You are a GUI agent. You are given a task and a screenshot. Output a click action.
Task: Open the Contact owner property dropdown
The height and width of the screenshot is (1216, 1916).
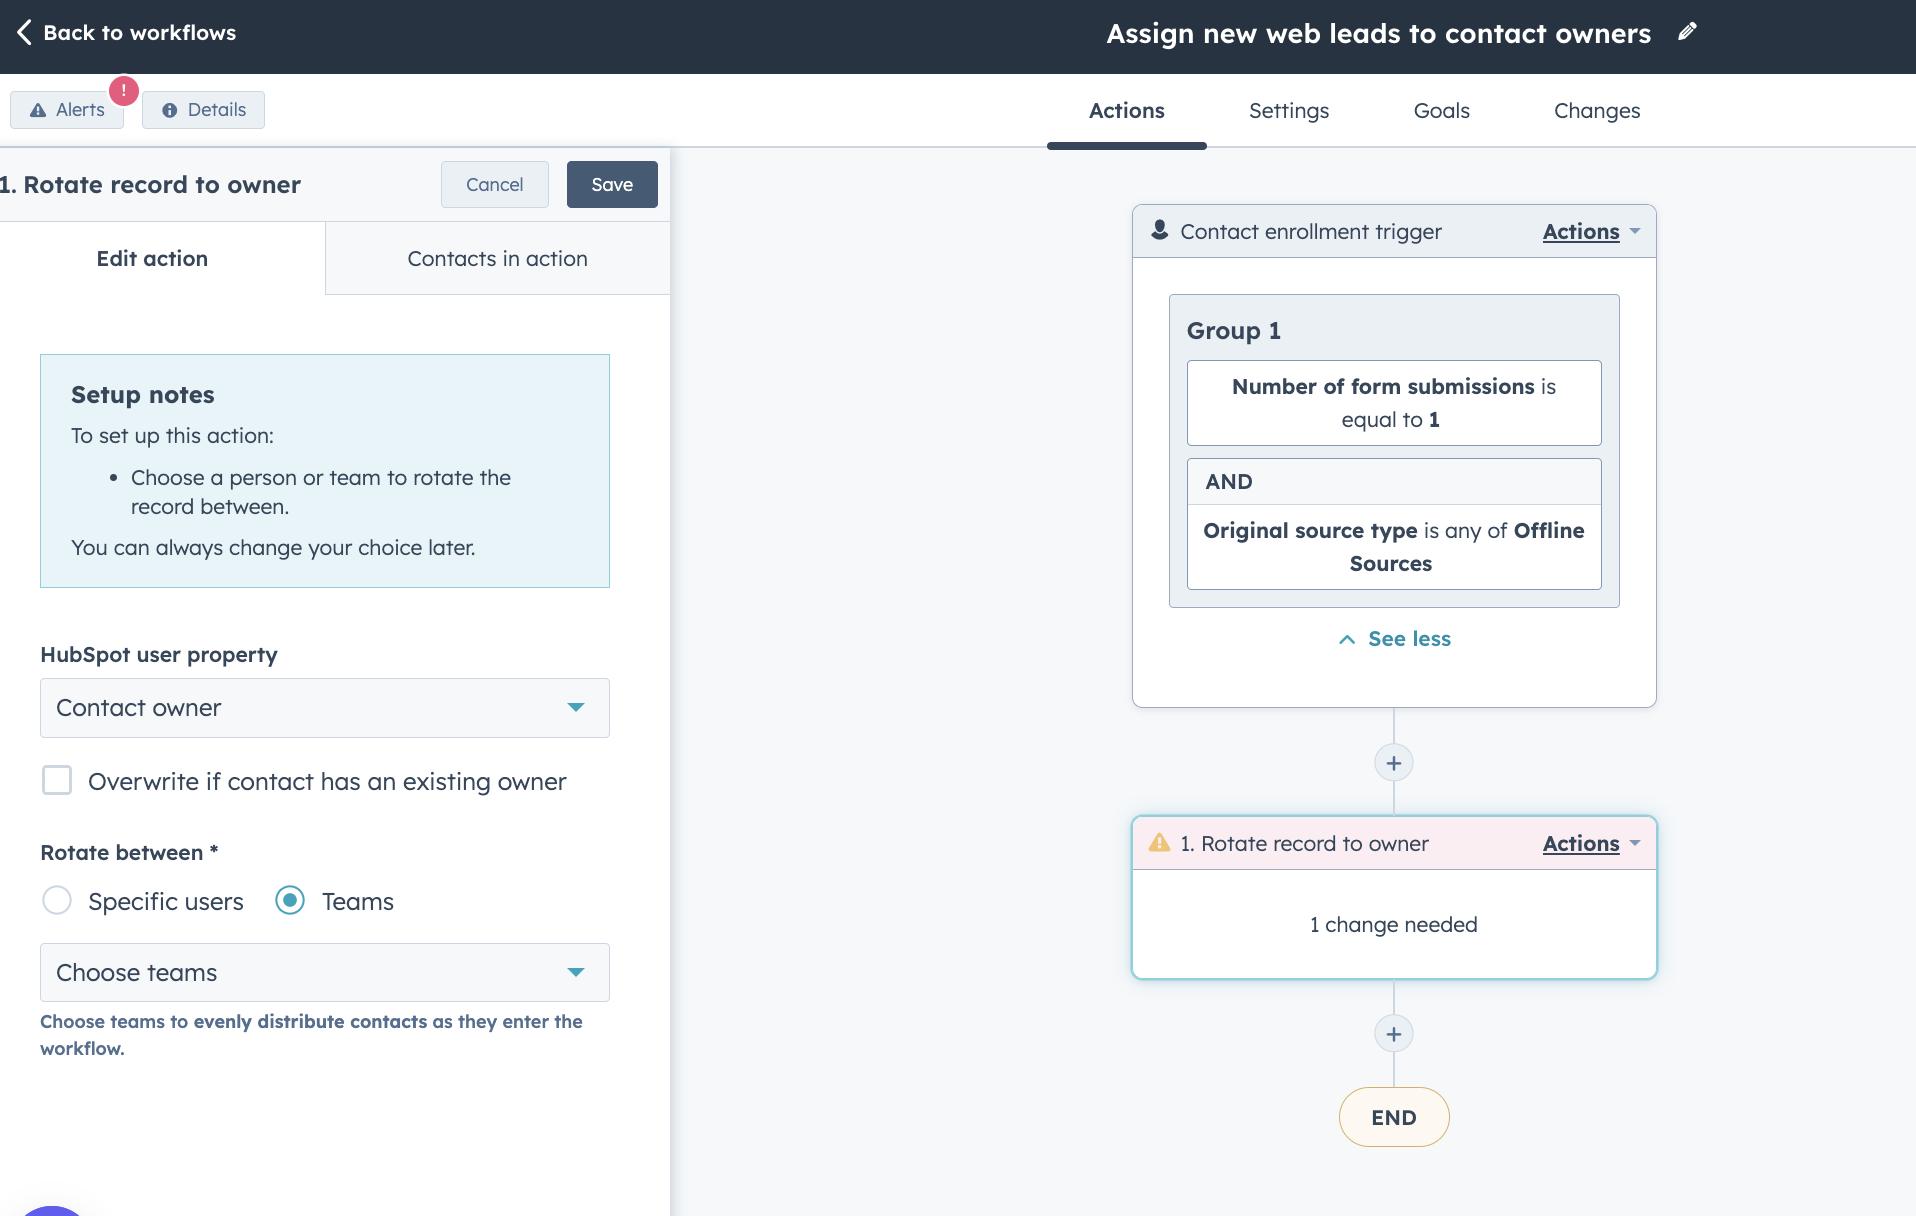[324, 708]
